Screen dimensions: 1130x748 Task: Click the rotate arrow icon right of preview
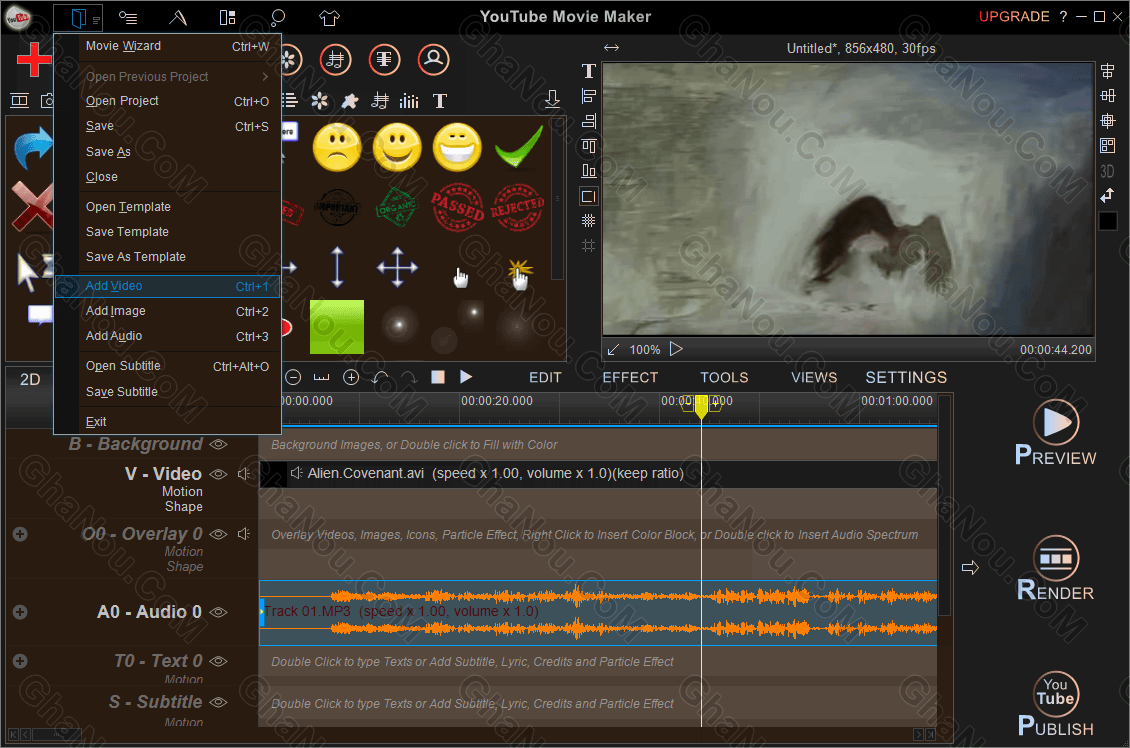(1108, 195)
